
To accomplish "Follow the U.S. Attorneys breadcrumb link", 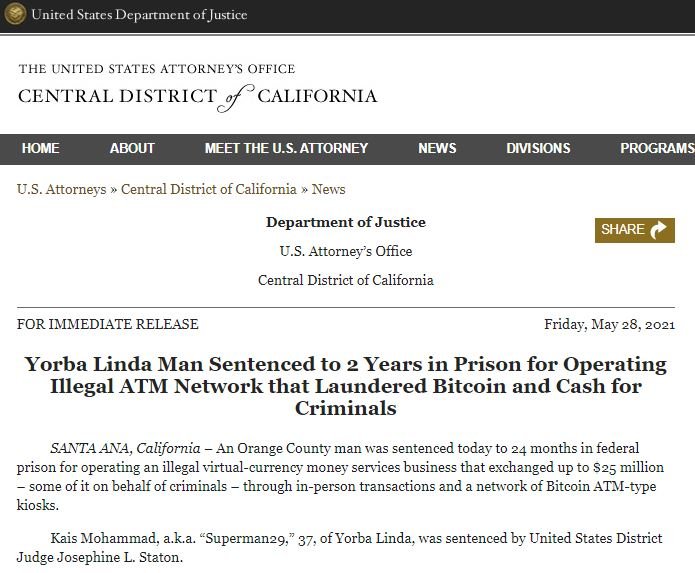I will point(62,189).
